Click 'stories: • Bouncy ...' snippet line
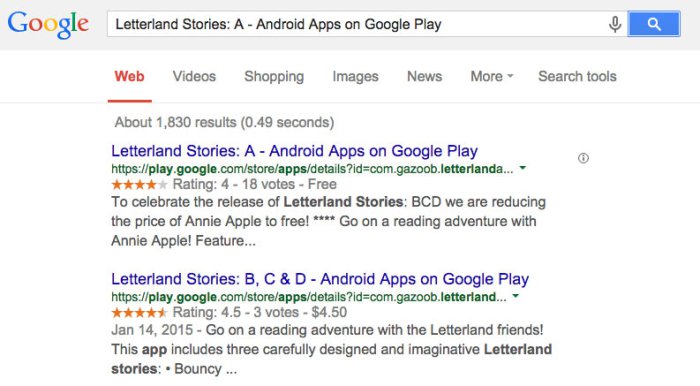The image size is (700, 386). (174, 369)
